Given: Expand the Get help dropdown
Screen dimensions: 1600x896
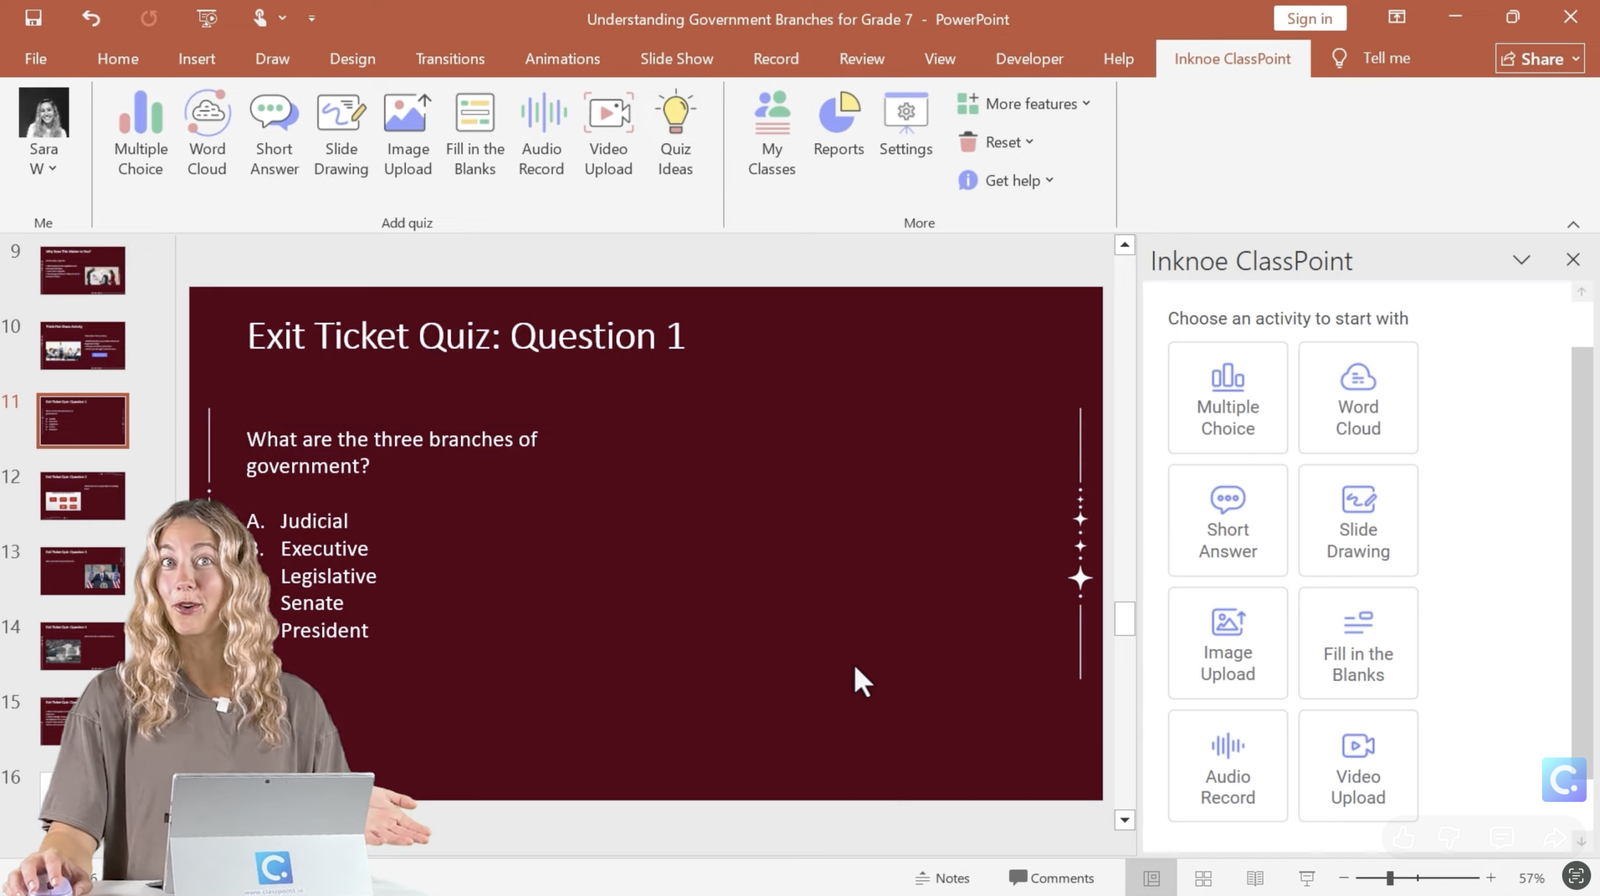Looking at the screenshot, I should click(x=1007, y=181).
